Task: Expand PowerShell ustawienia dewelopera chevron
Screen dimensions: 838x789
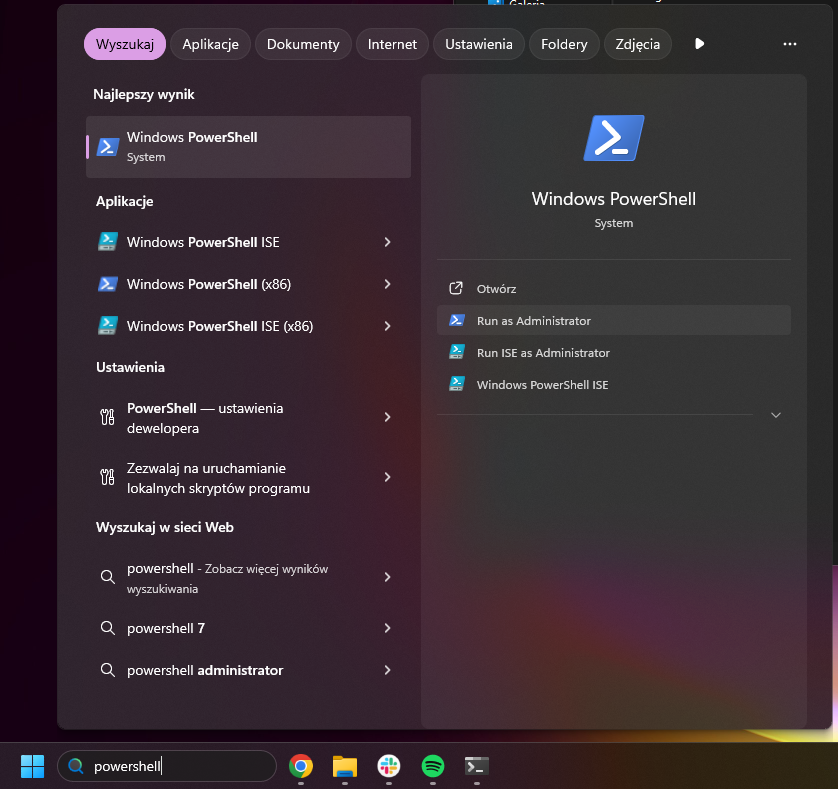Action: tap(387, 417)
